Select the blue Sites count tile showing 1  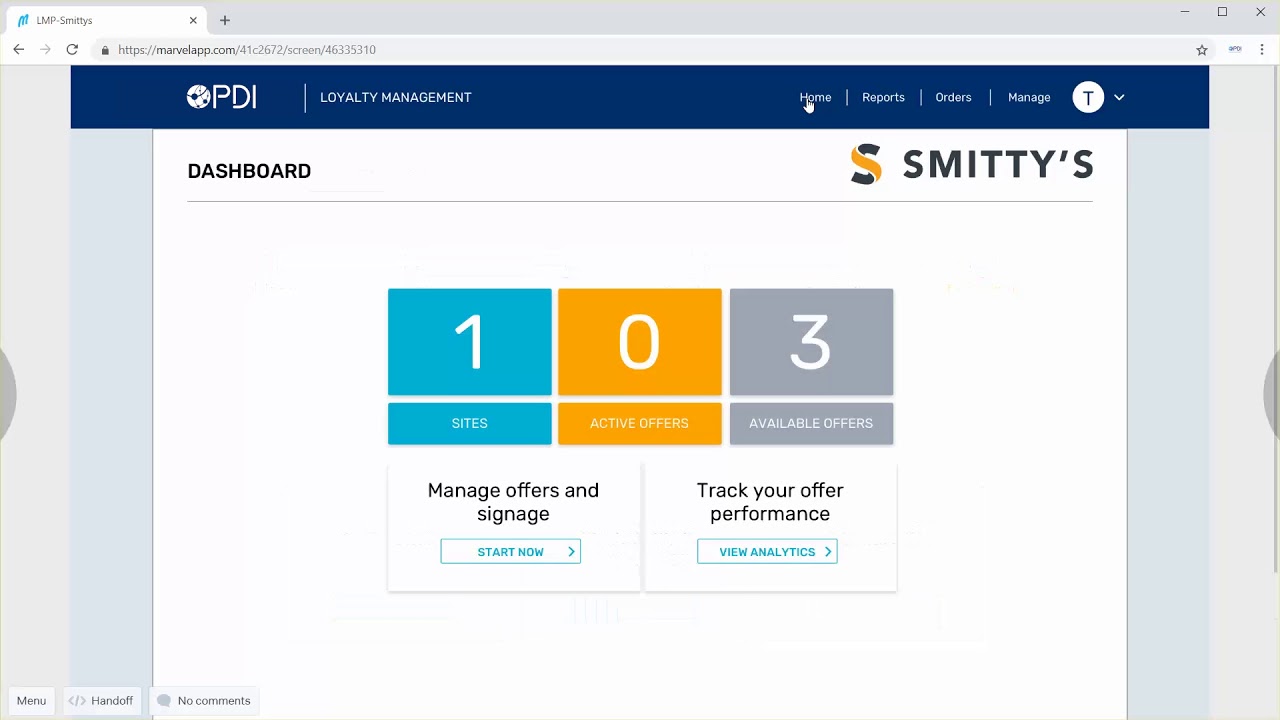470,342
